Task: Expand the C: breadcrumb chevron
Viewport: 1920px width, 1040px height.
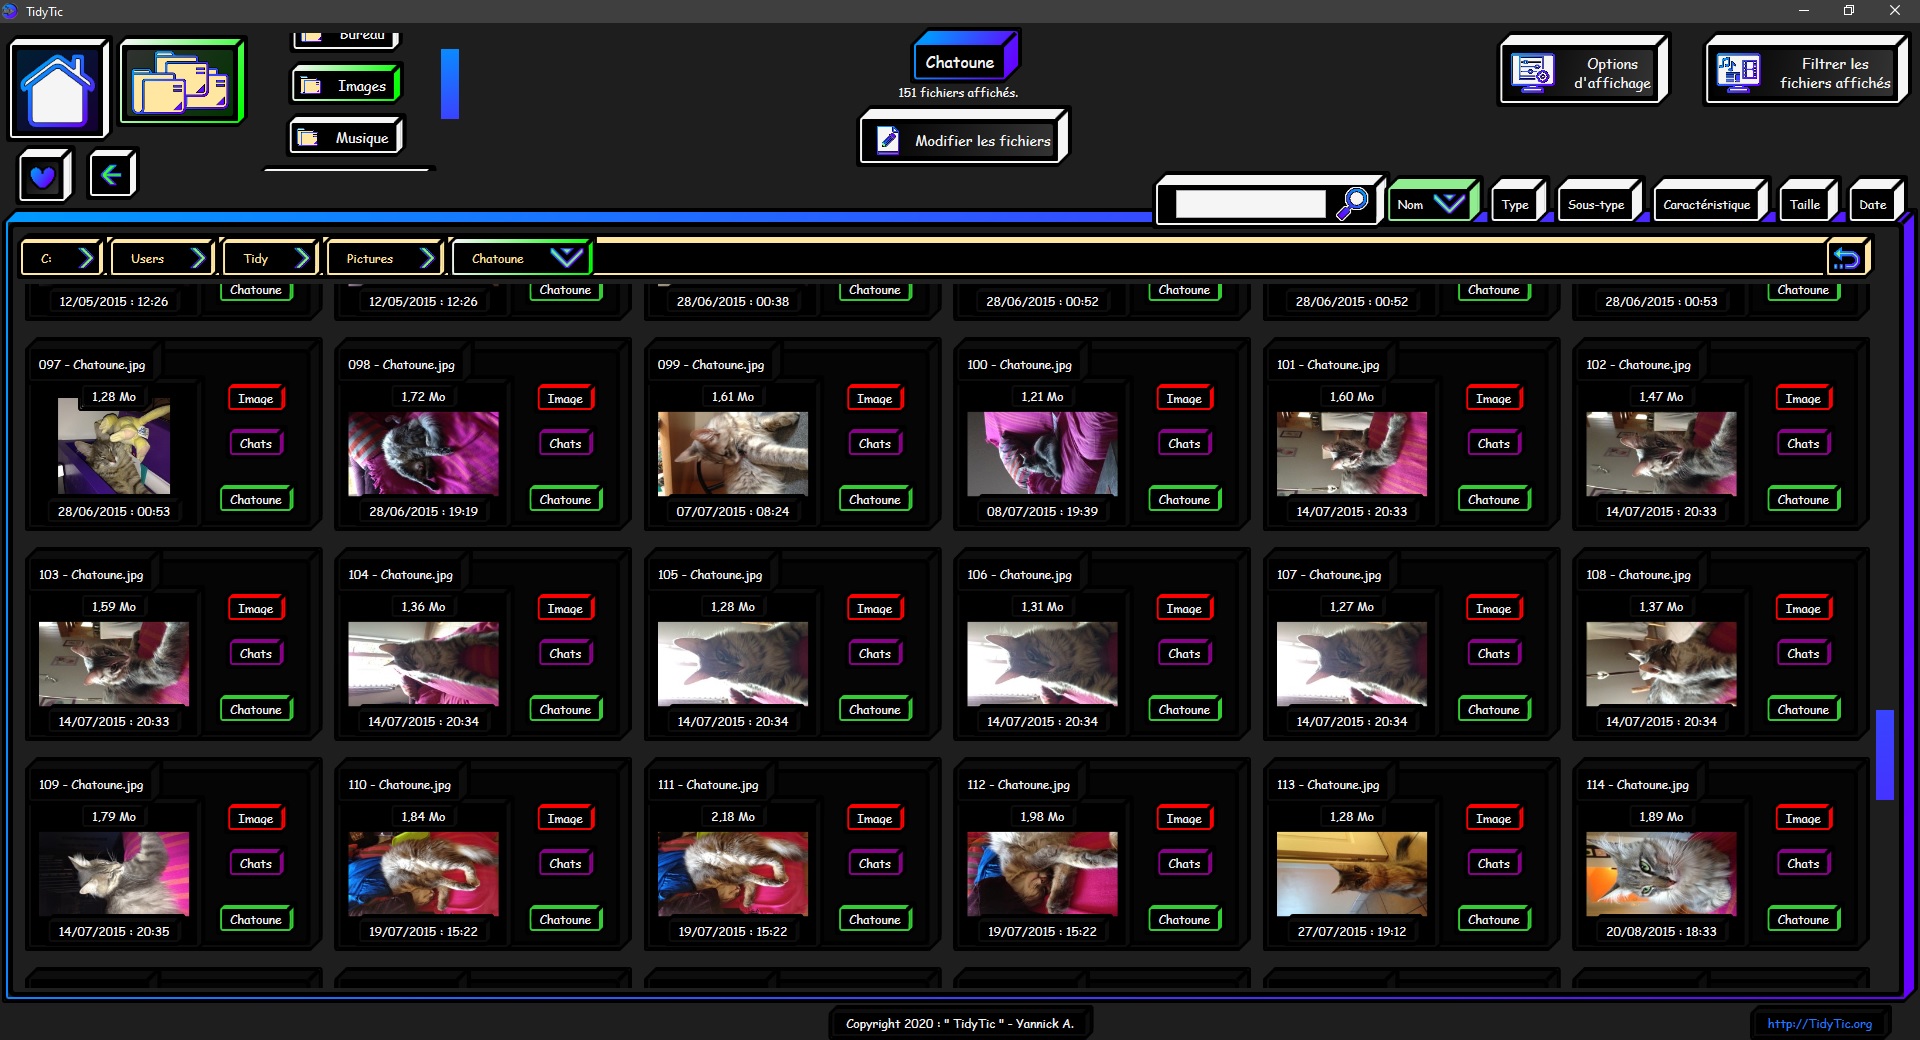Action: coord(86,259)
